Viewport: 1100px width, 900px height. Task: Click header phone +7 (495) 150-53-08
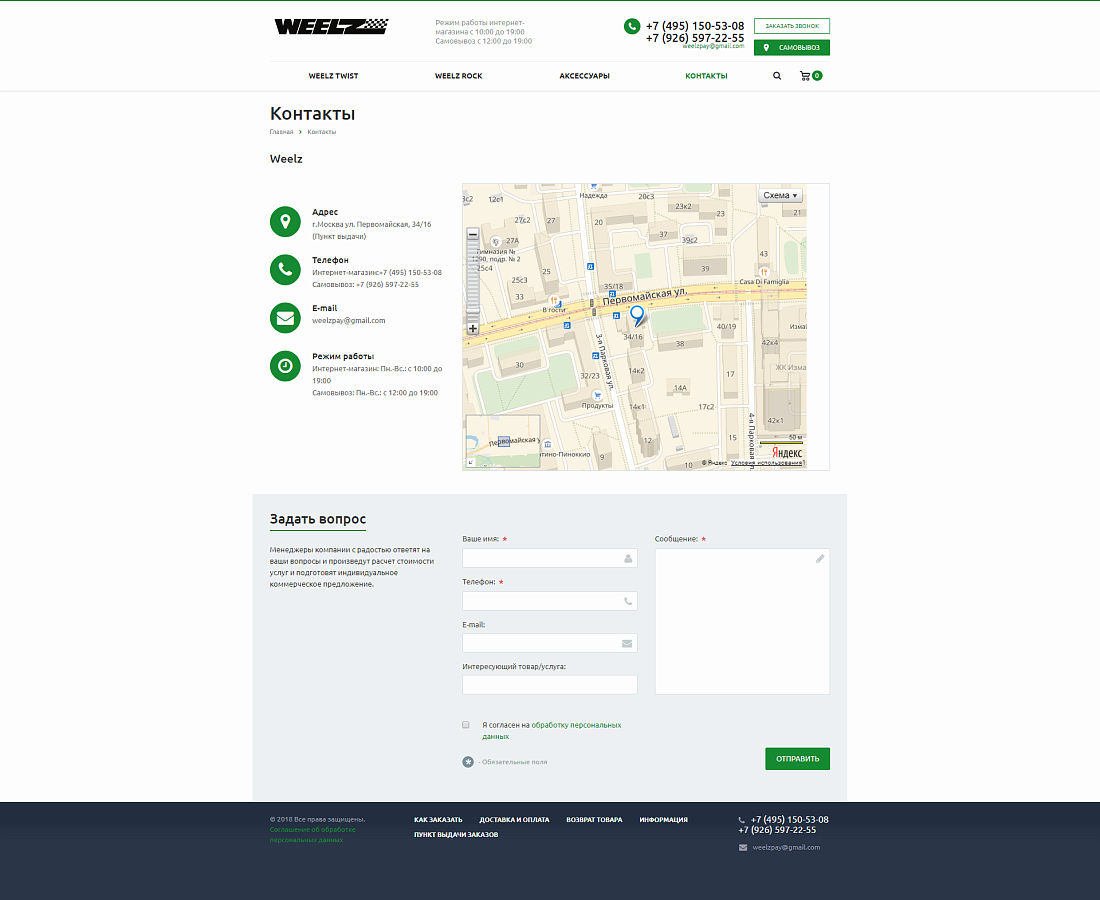click(695, 26)
